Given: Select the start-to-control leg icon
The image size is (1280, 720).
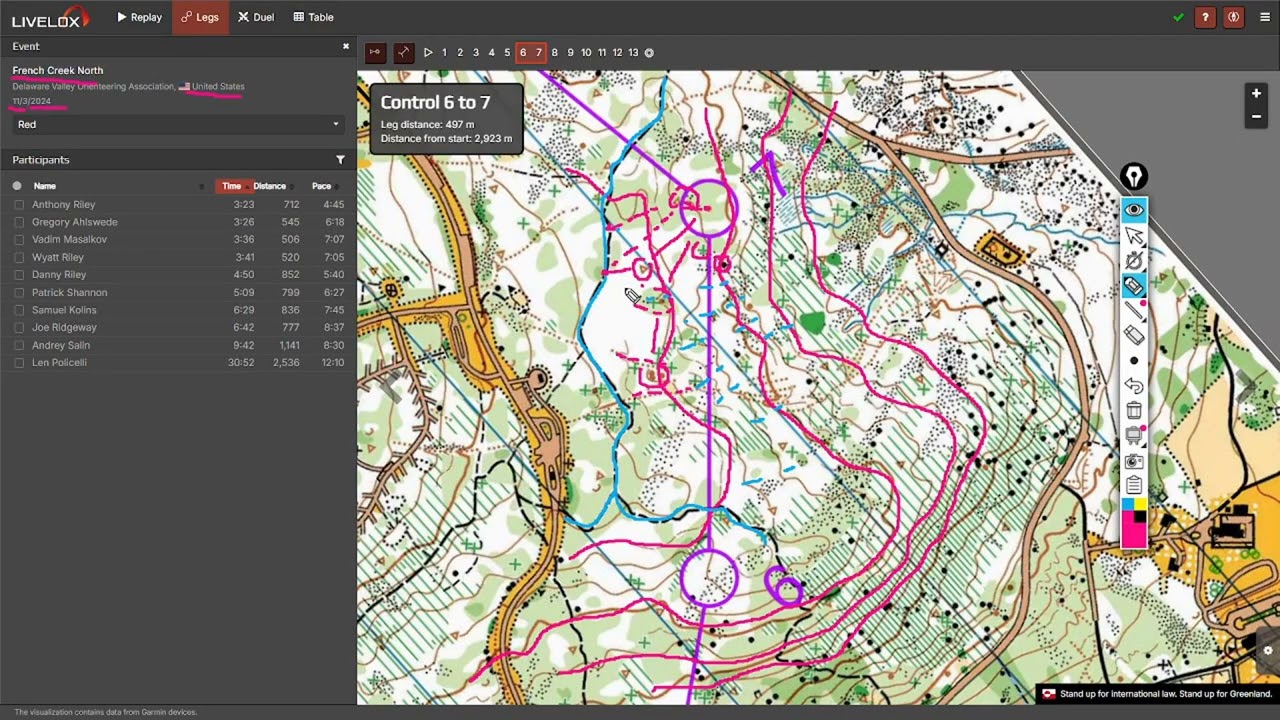Looking at the screenshot, I should pos(375,52).
